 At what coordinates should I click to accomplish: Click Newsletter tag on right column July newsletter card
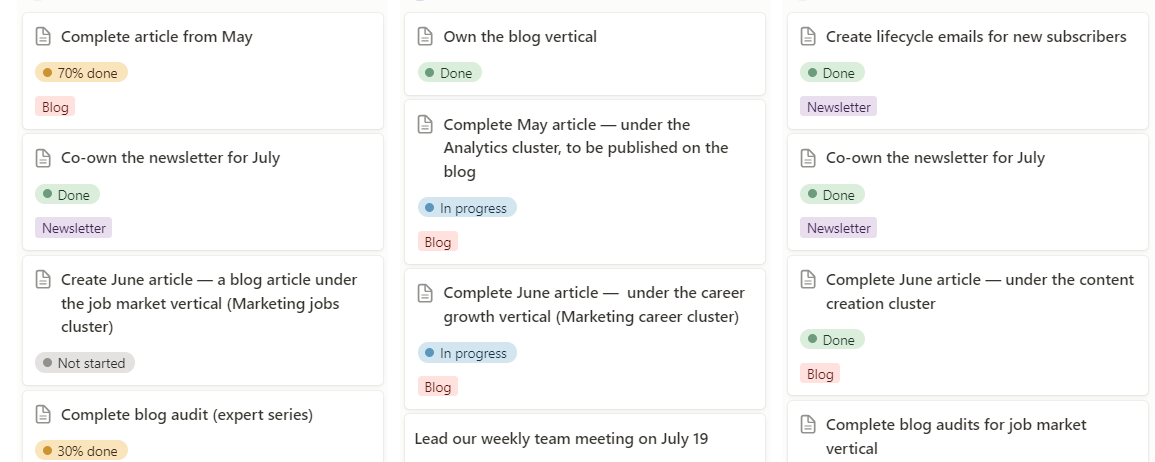tap(838, 228)
